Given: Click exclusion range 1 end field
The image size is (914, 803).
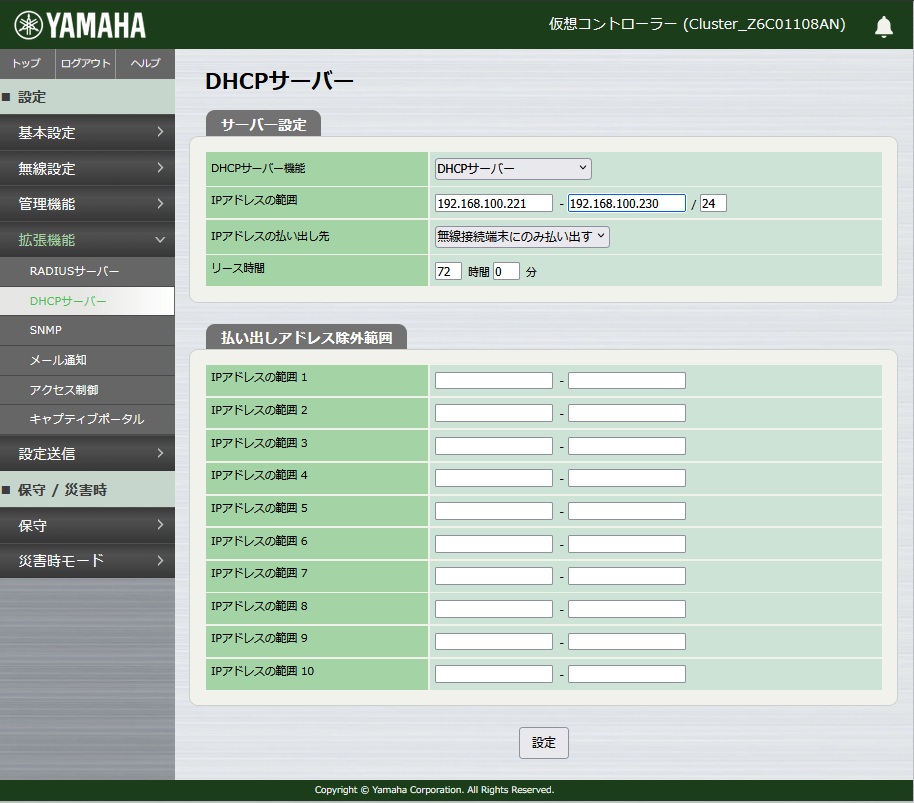Looking at the screenshot, I should [627, 381].
